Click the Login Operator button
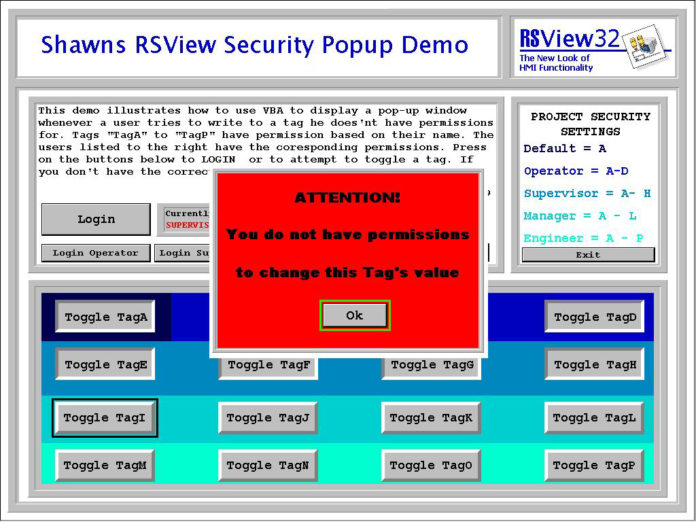 coord(95,253)
